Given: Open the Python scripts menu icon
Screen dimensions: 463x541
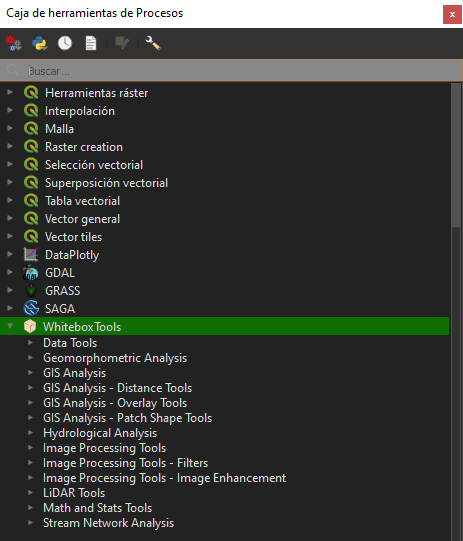Looking at the screenshot, I should point(40,43).
